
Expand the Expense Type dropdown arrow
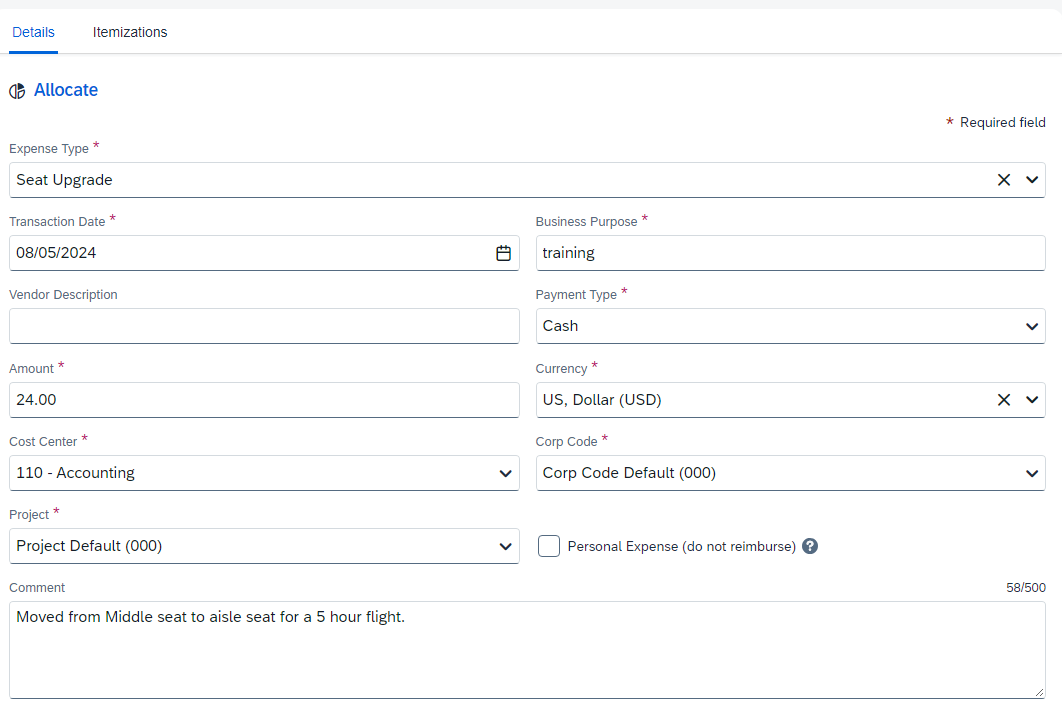point(1032,180)
